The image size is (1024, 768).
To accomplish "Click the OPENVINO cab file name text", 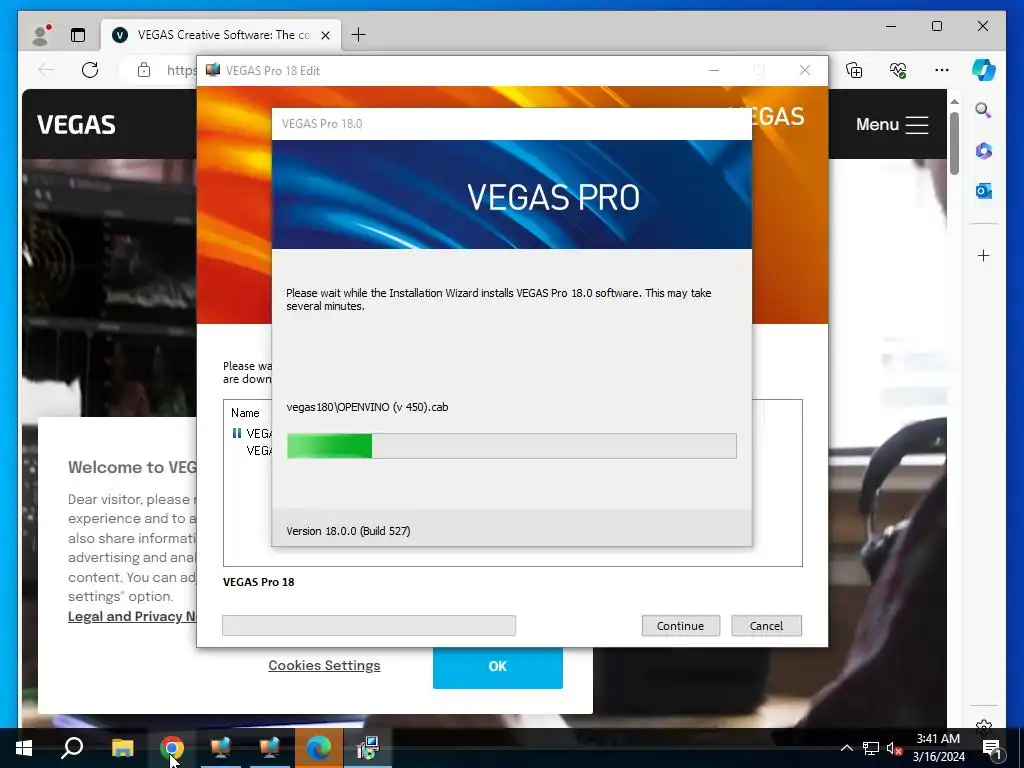I will 367,407.
